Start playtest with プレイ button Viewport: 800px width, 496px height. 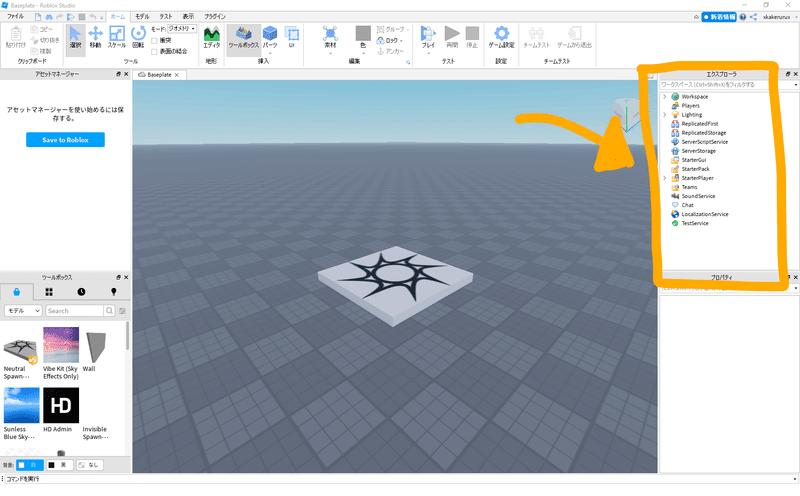428,37
